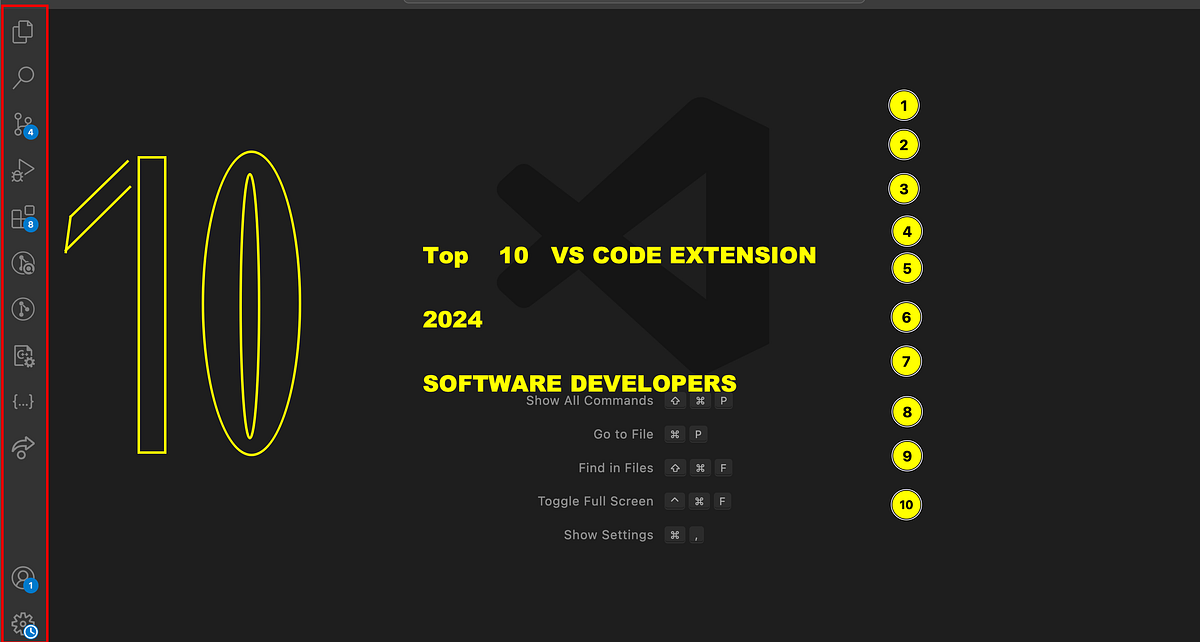Screen dimensions: 1200x642
Task: Open the Explorer view in the sidebar
Action: tap(23, 31)
